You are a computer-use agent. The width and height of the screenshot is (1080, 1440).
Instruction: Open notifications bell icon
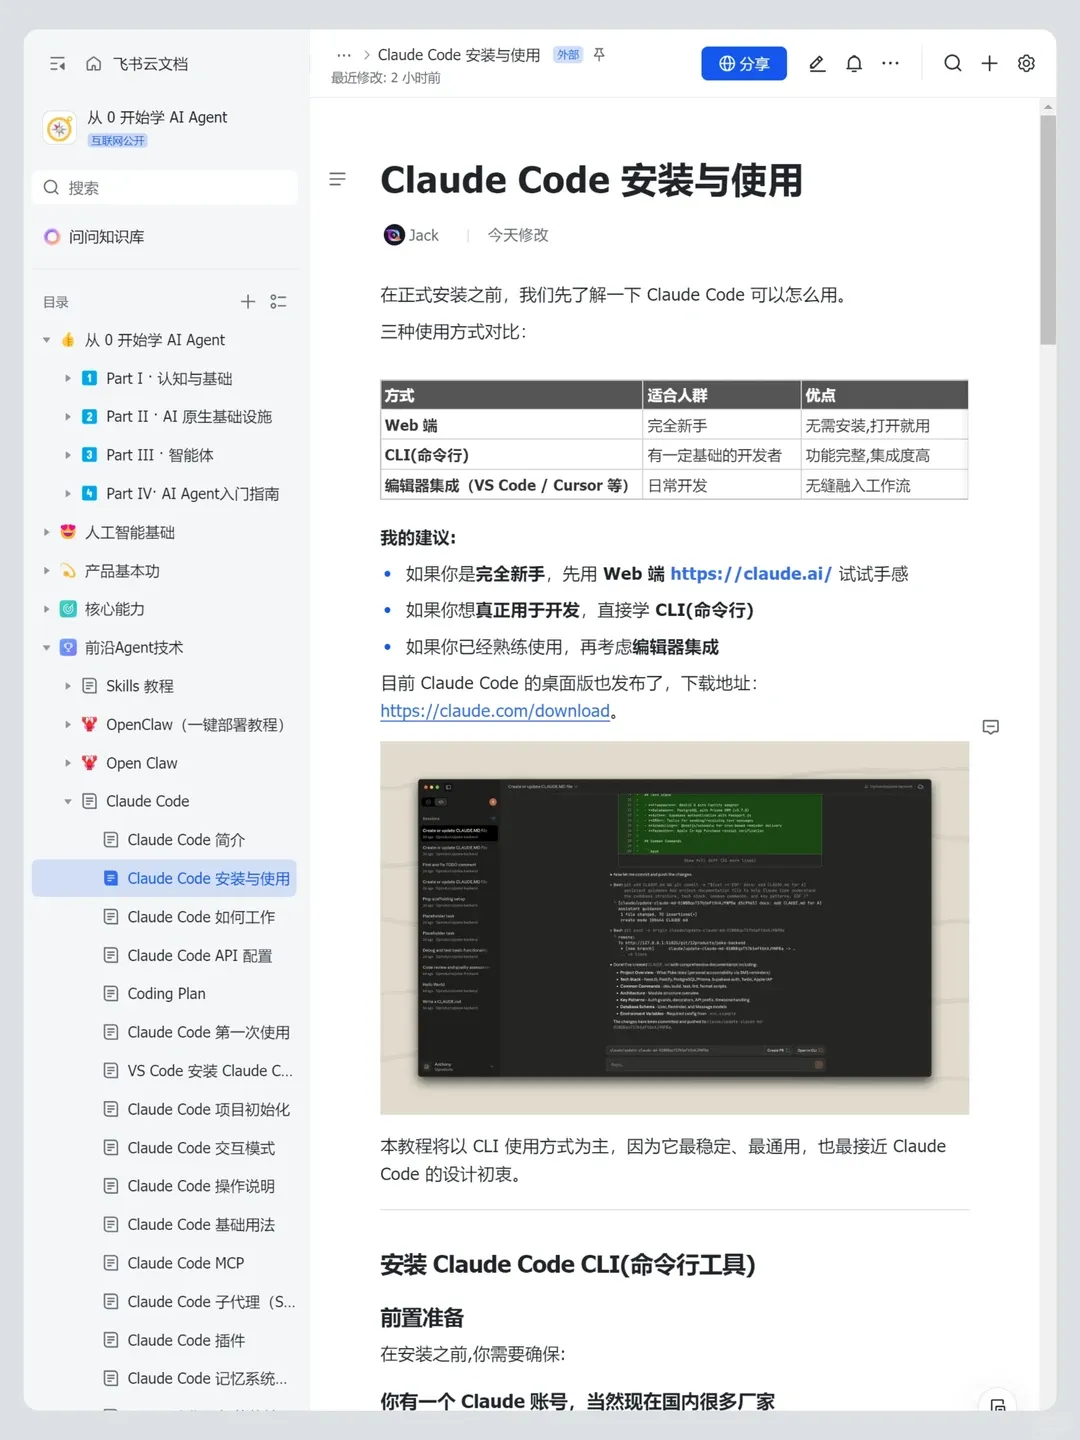tap(854, 63)
